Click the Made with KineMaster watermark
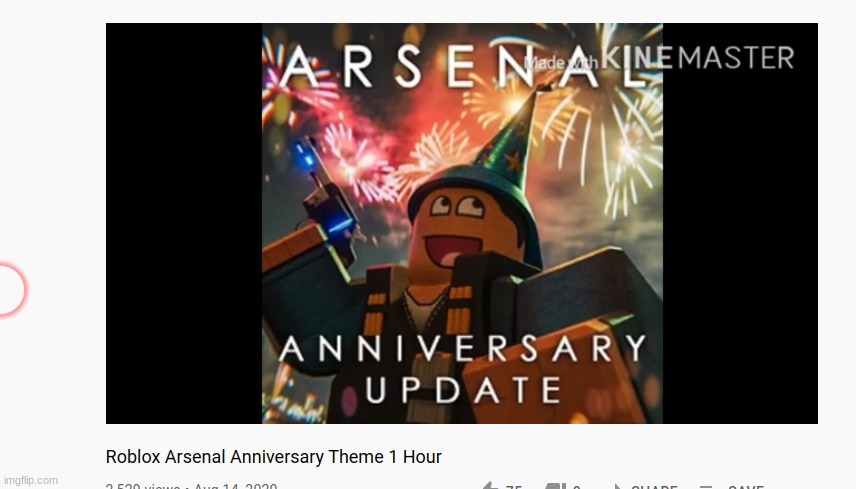 (658, 58)
